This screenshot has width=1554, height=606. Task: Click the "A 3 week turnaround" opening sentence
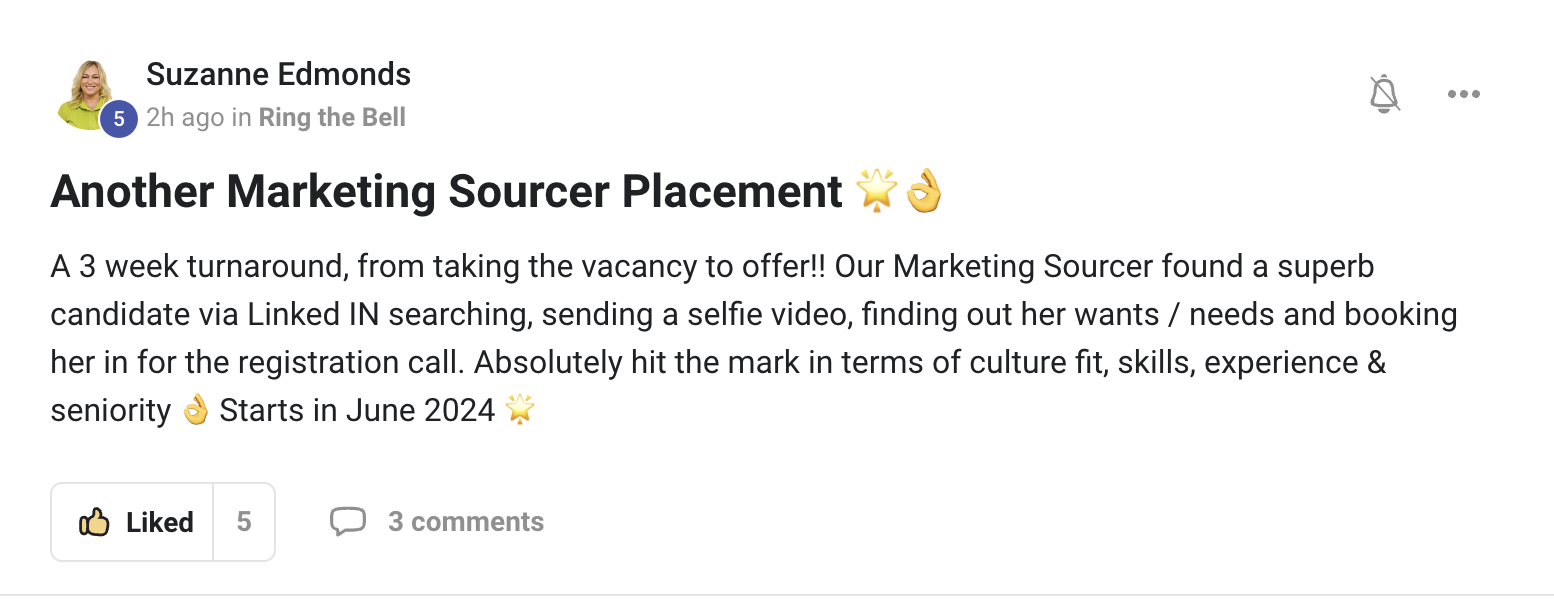(198, 268)
